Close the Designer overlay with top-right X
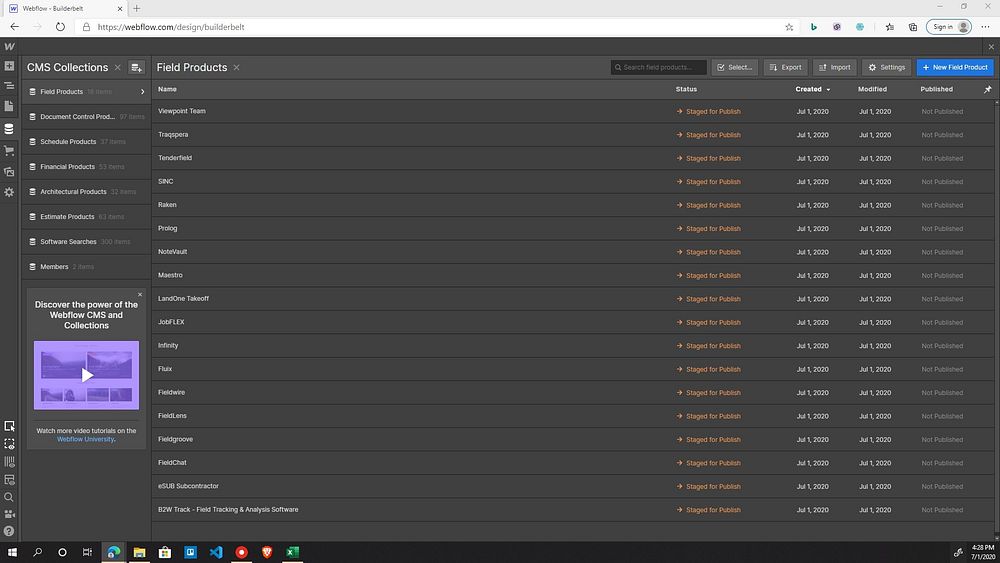 click(x=991, y=47)
